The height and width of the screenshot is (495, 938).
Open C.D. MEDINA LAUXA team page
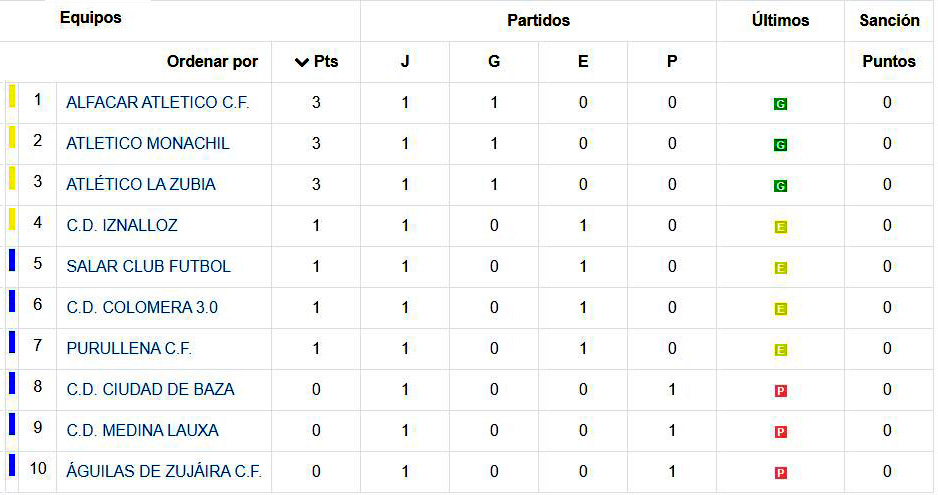(x=142, y=430)
